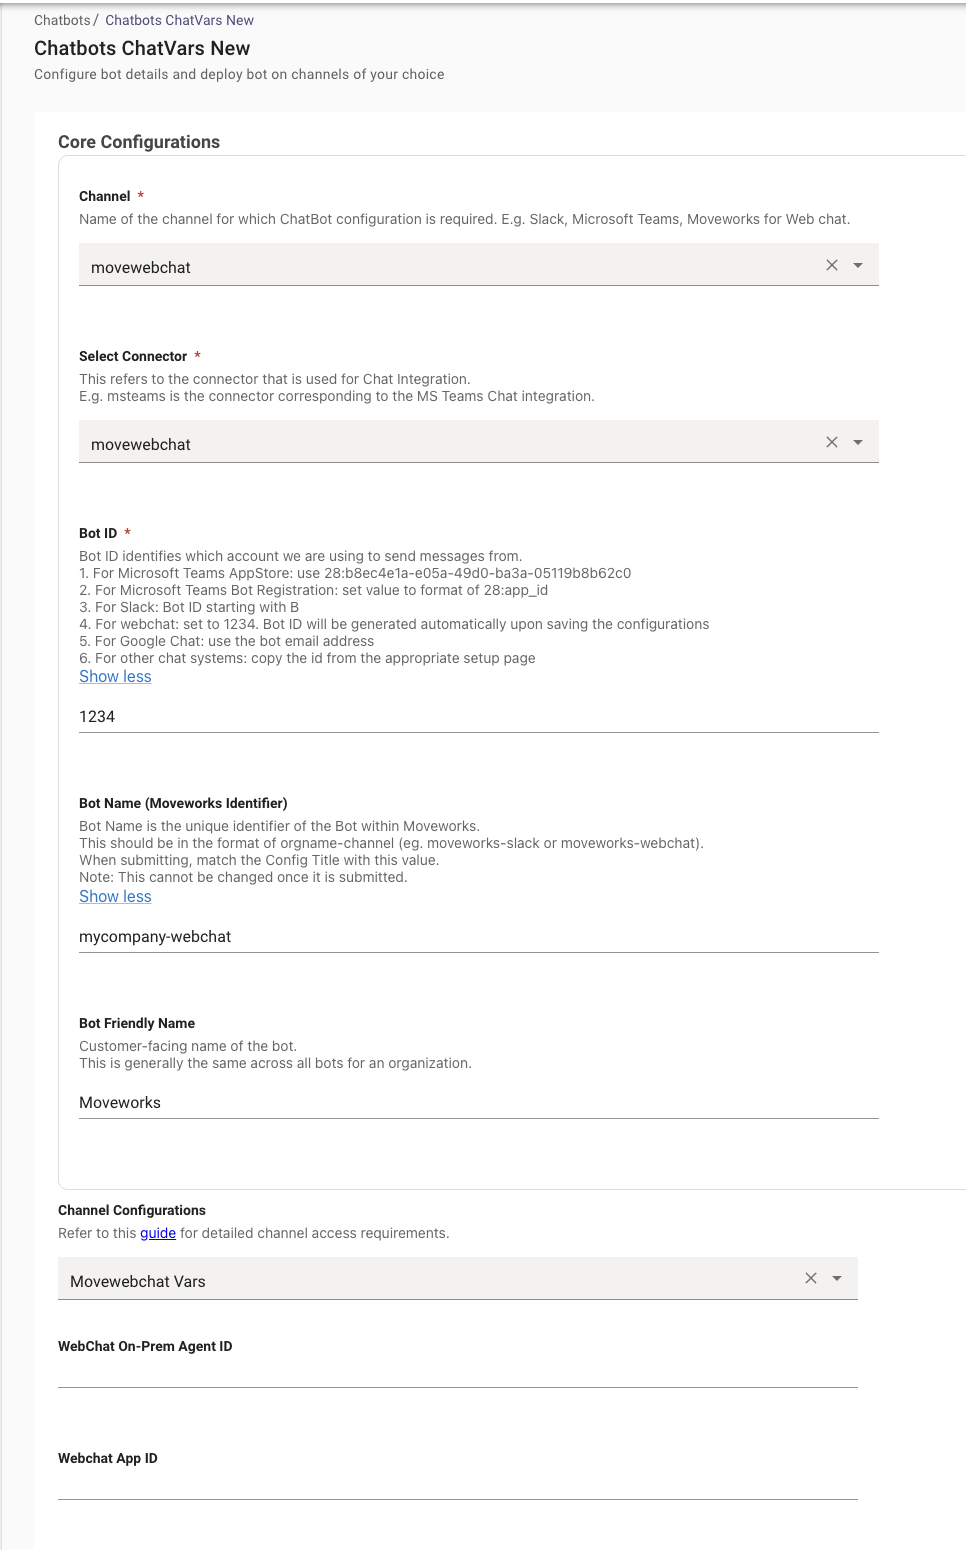Go to Chatbots breadcrumb
The image size is (966, 1550).
[62, 20]
